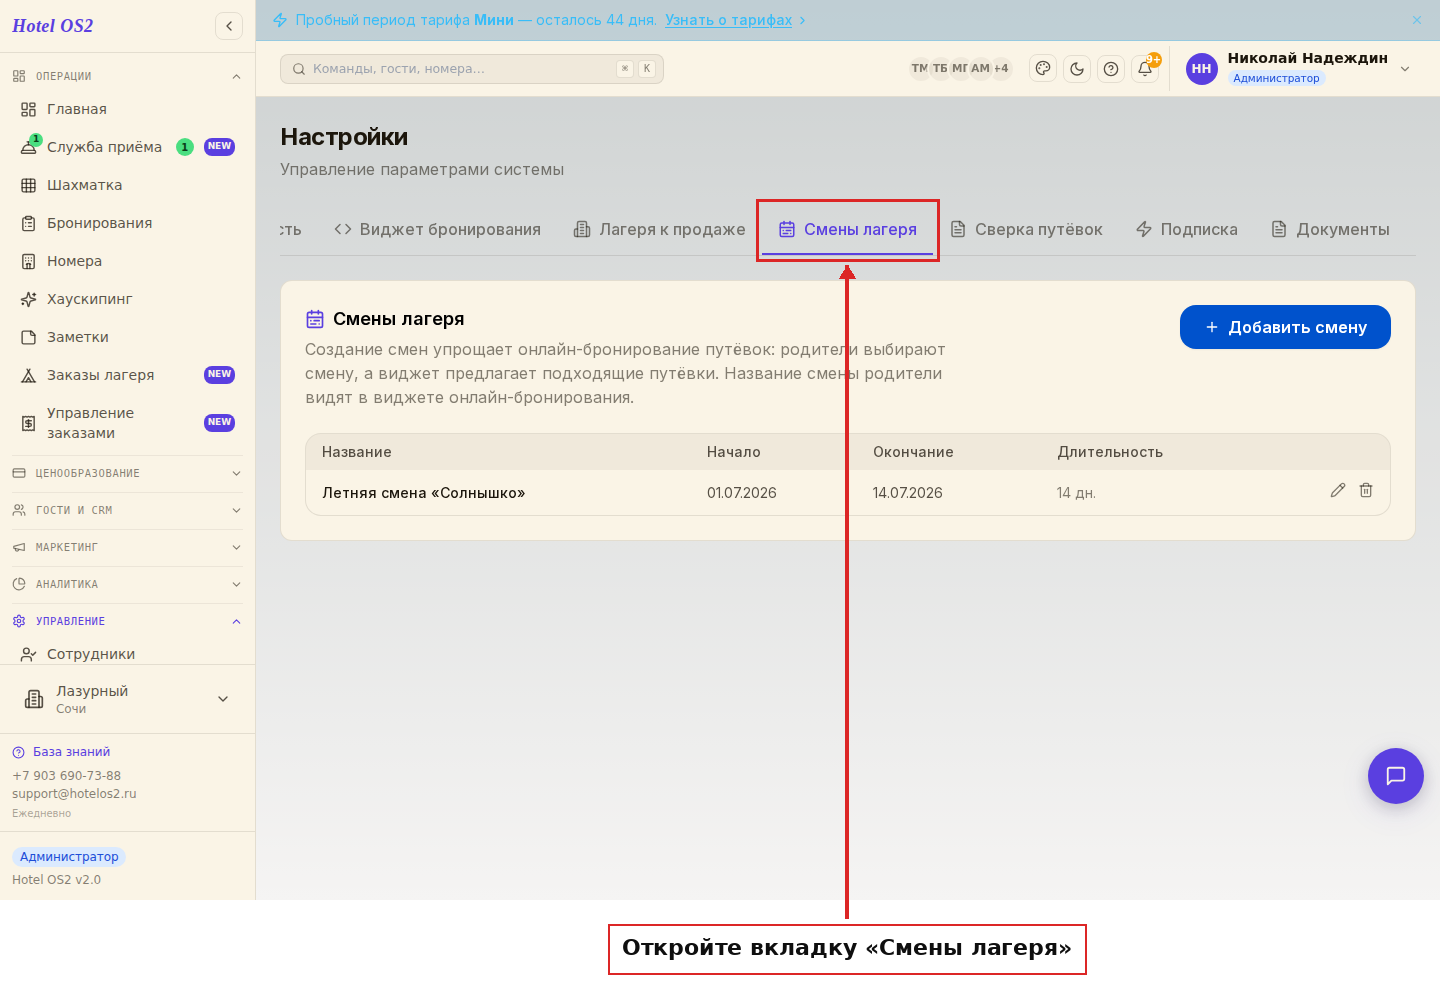
Task: Click the Начало column header
Action: (734, 452)
